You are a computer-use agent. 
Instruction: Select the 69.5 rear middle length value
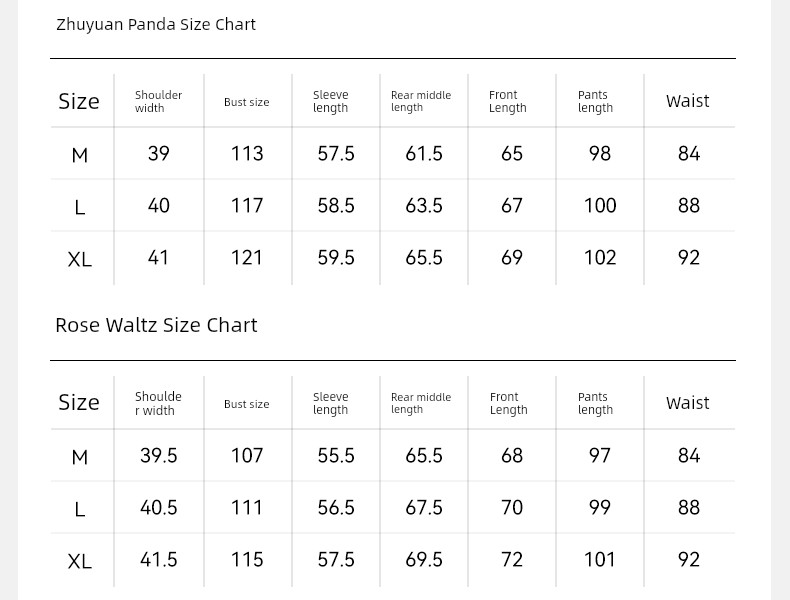tap(424, 560)
